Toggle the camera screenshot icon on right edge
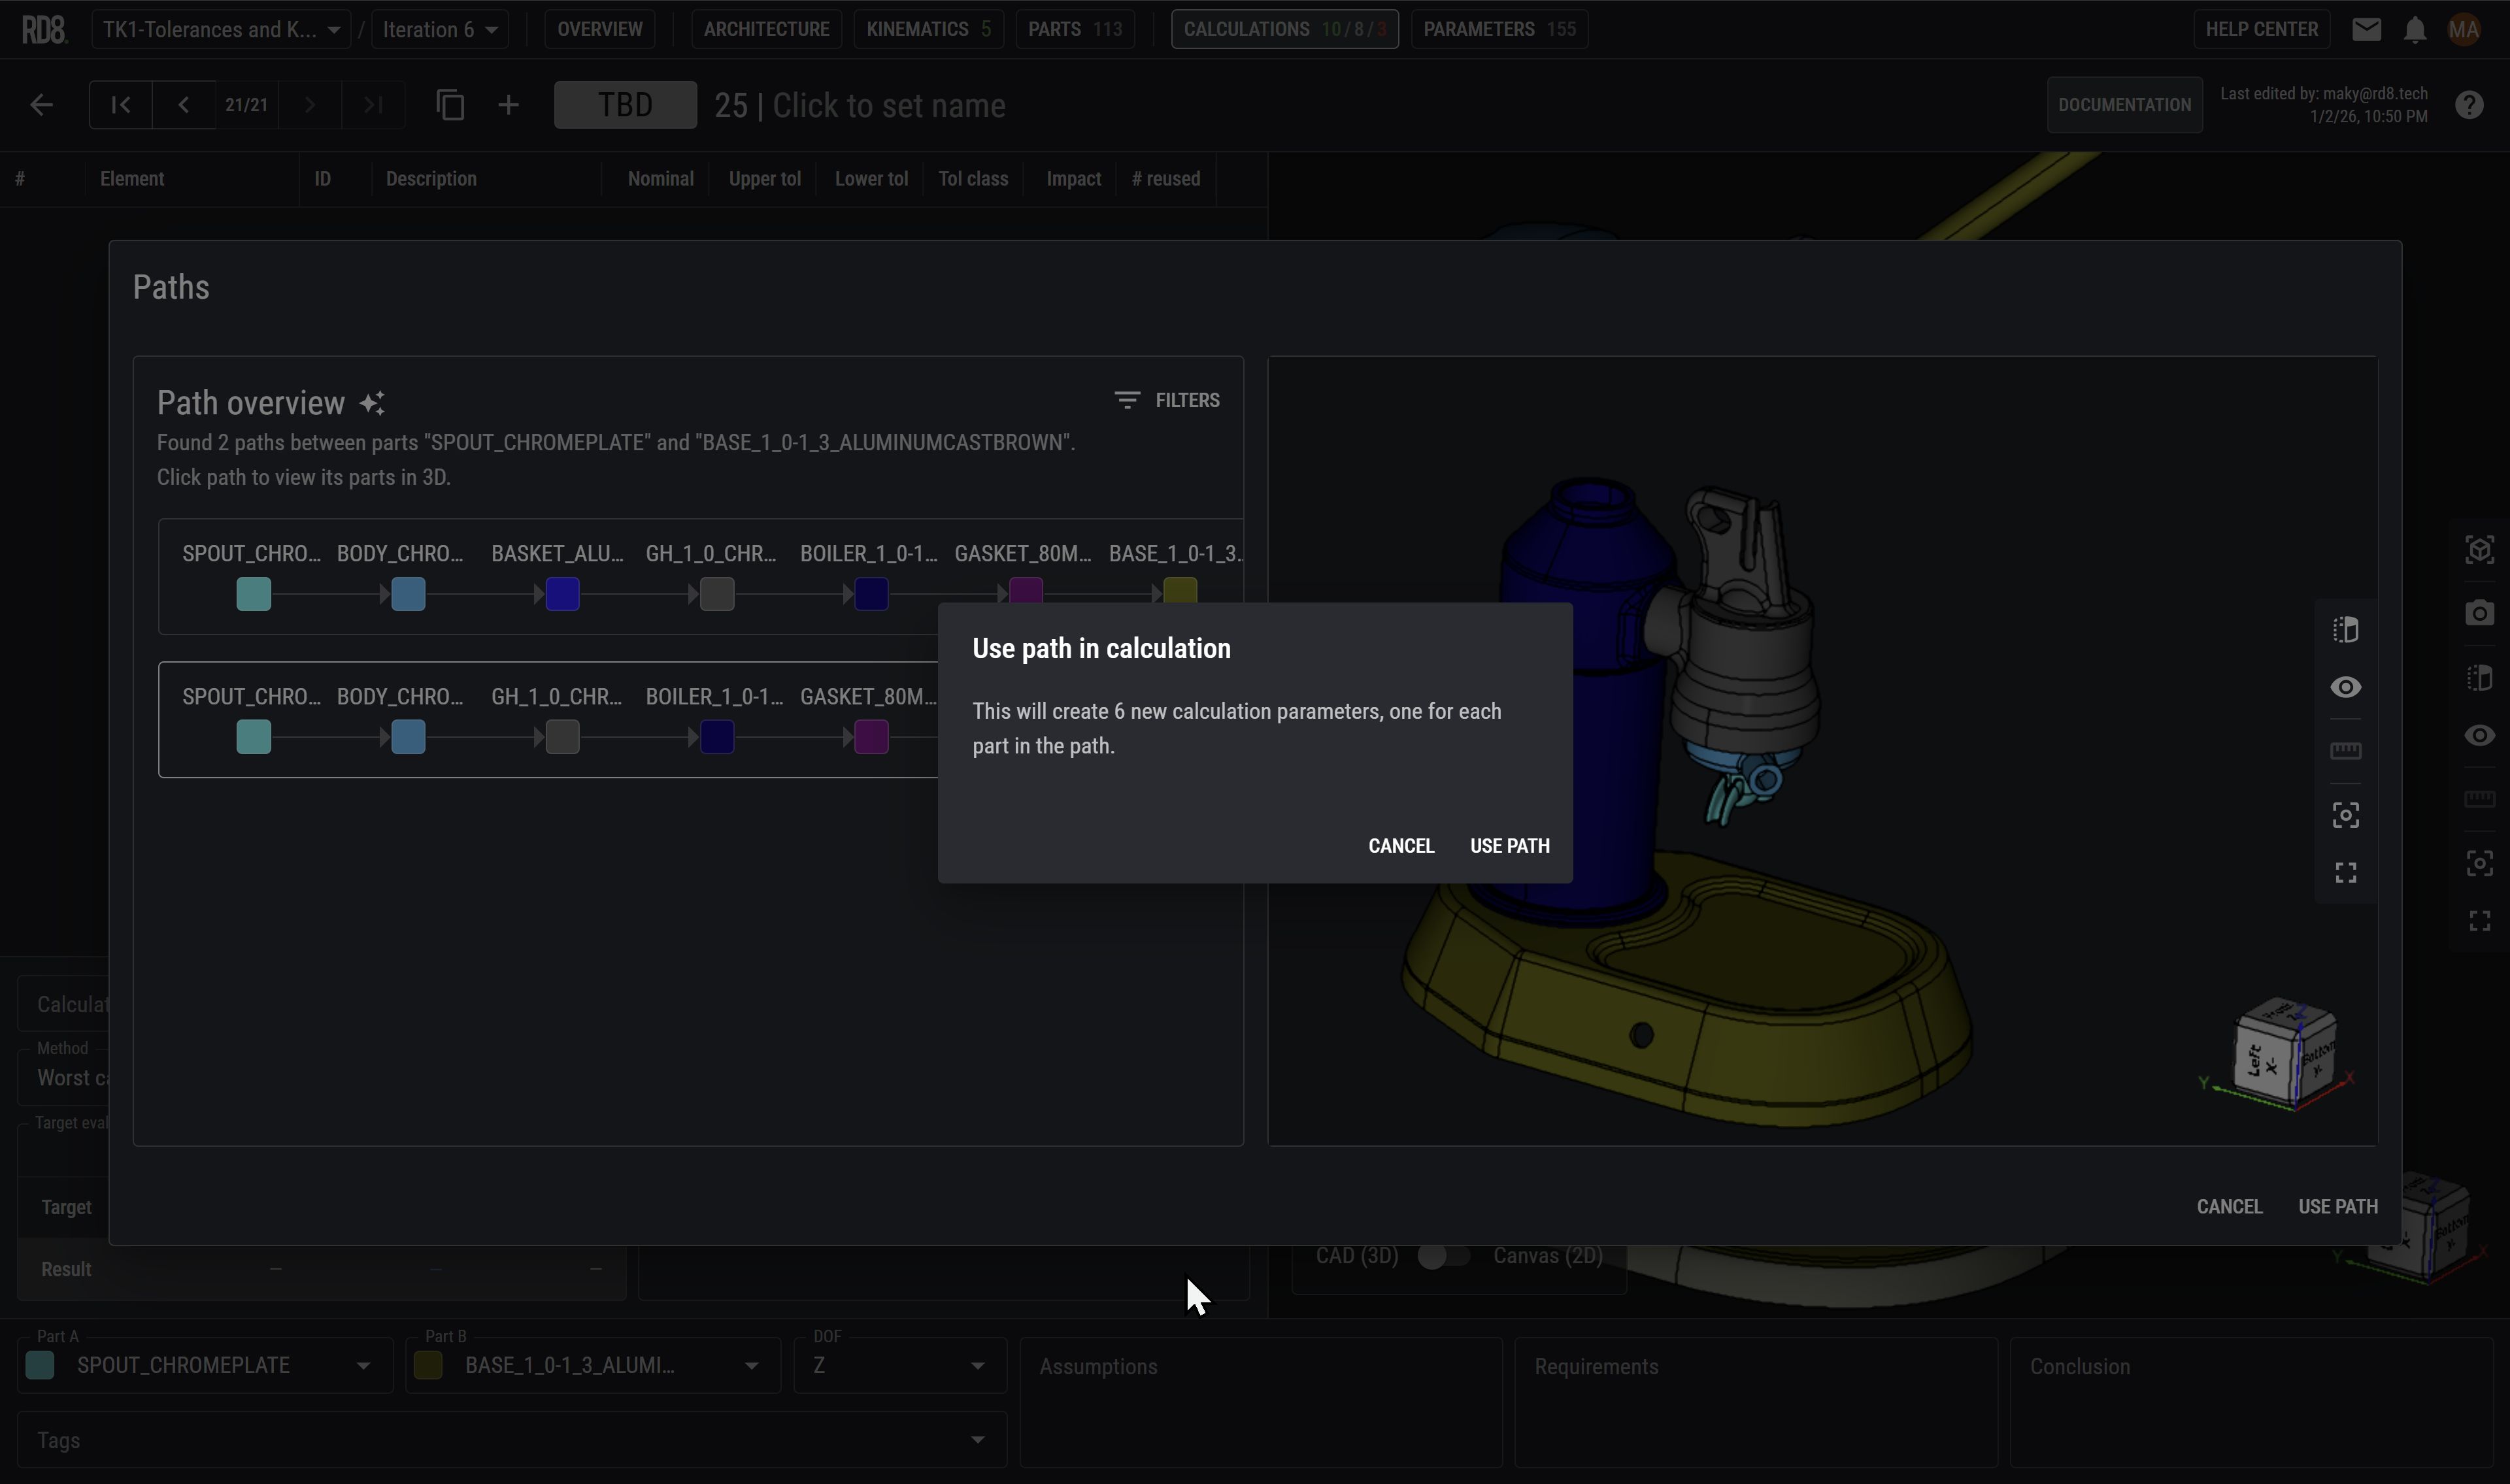The height and width of the screenshot is (1484, 2510). (2479, 613)
